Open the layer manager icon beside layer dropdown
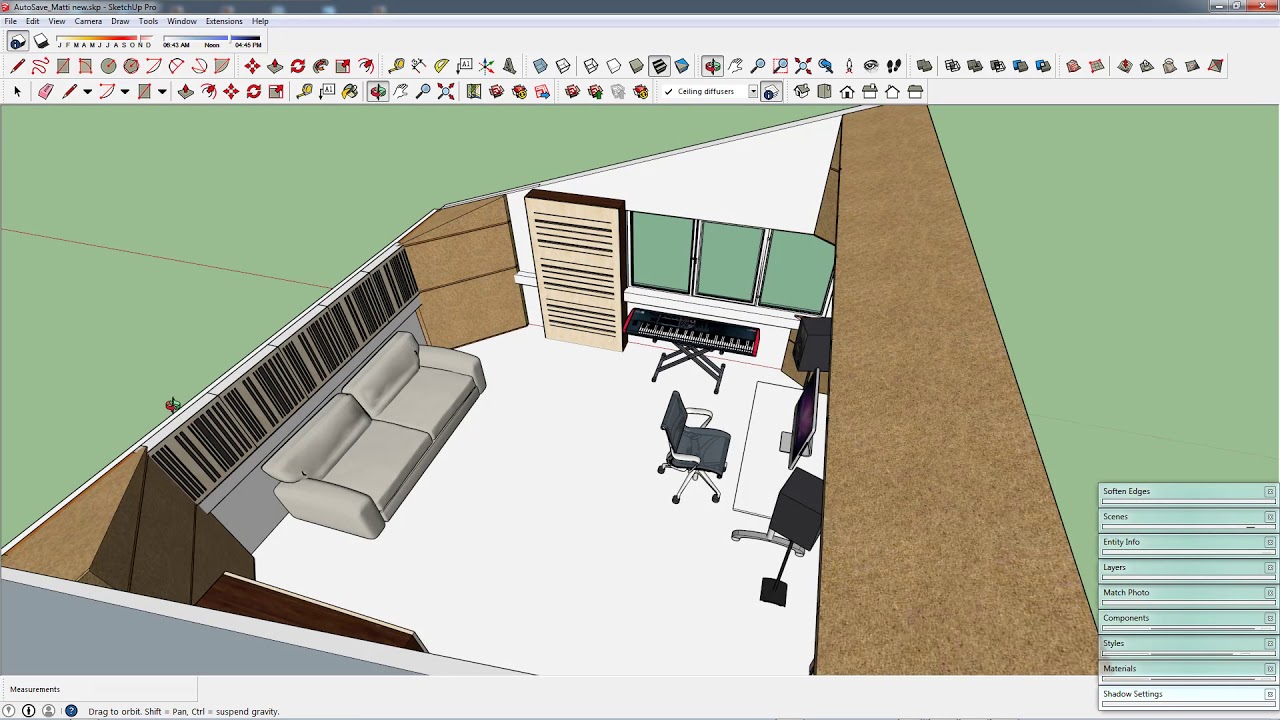The image size is (1280, 720). [770, 92]
